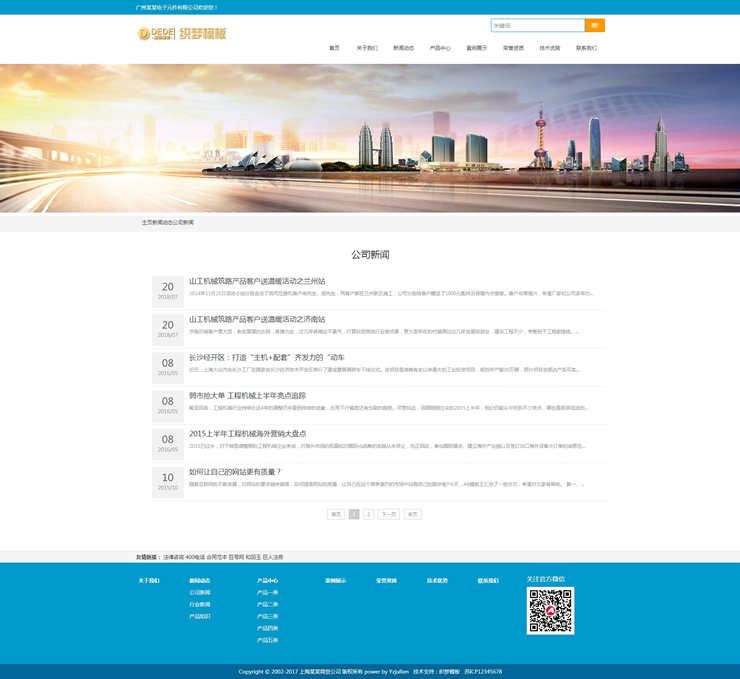Go to 联系我们 in the top navigation

pyautogui.click(x=586, y=48)
